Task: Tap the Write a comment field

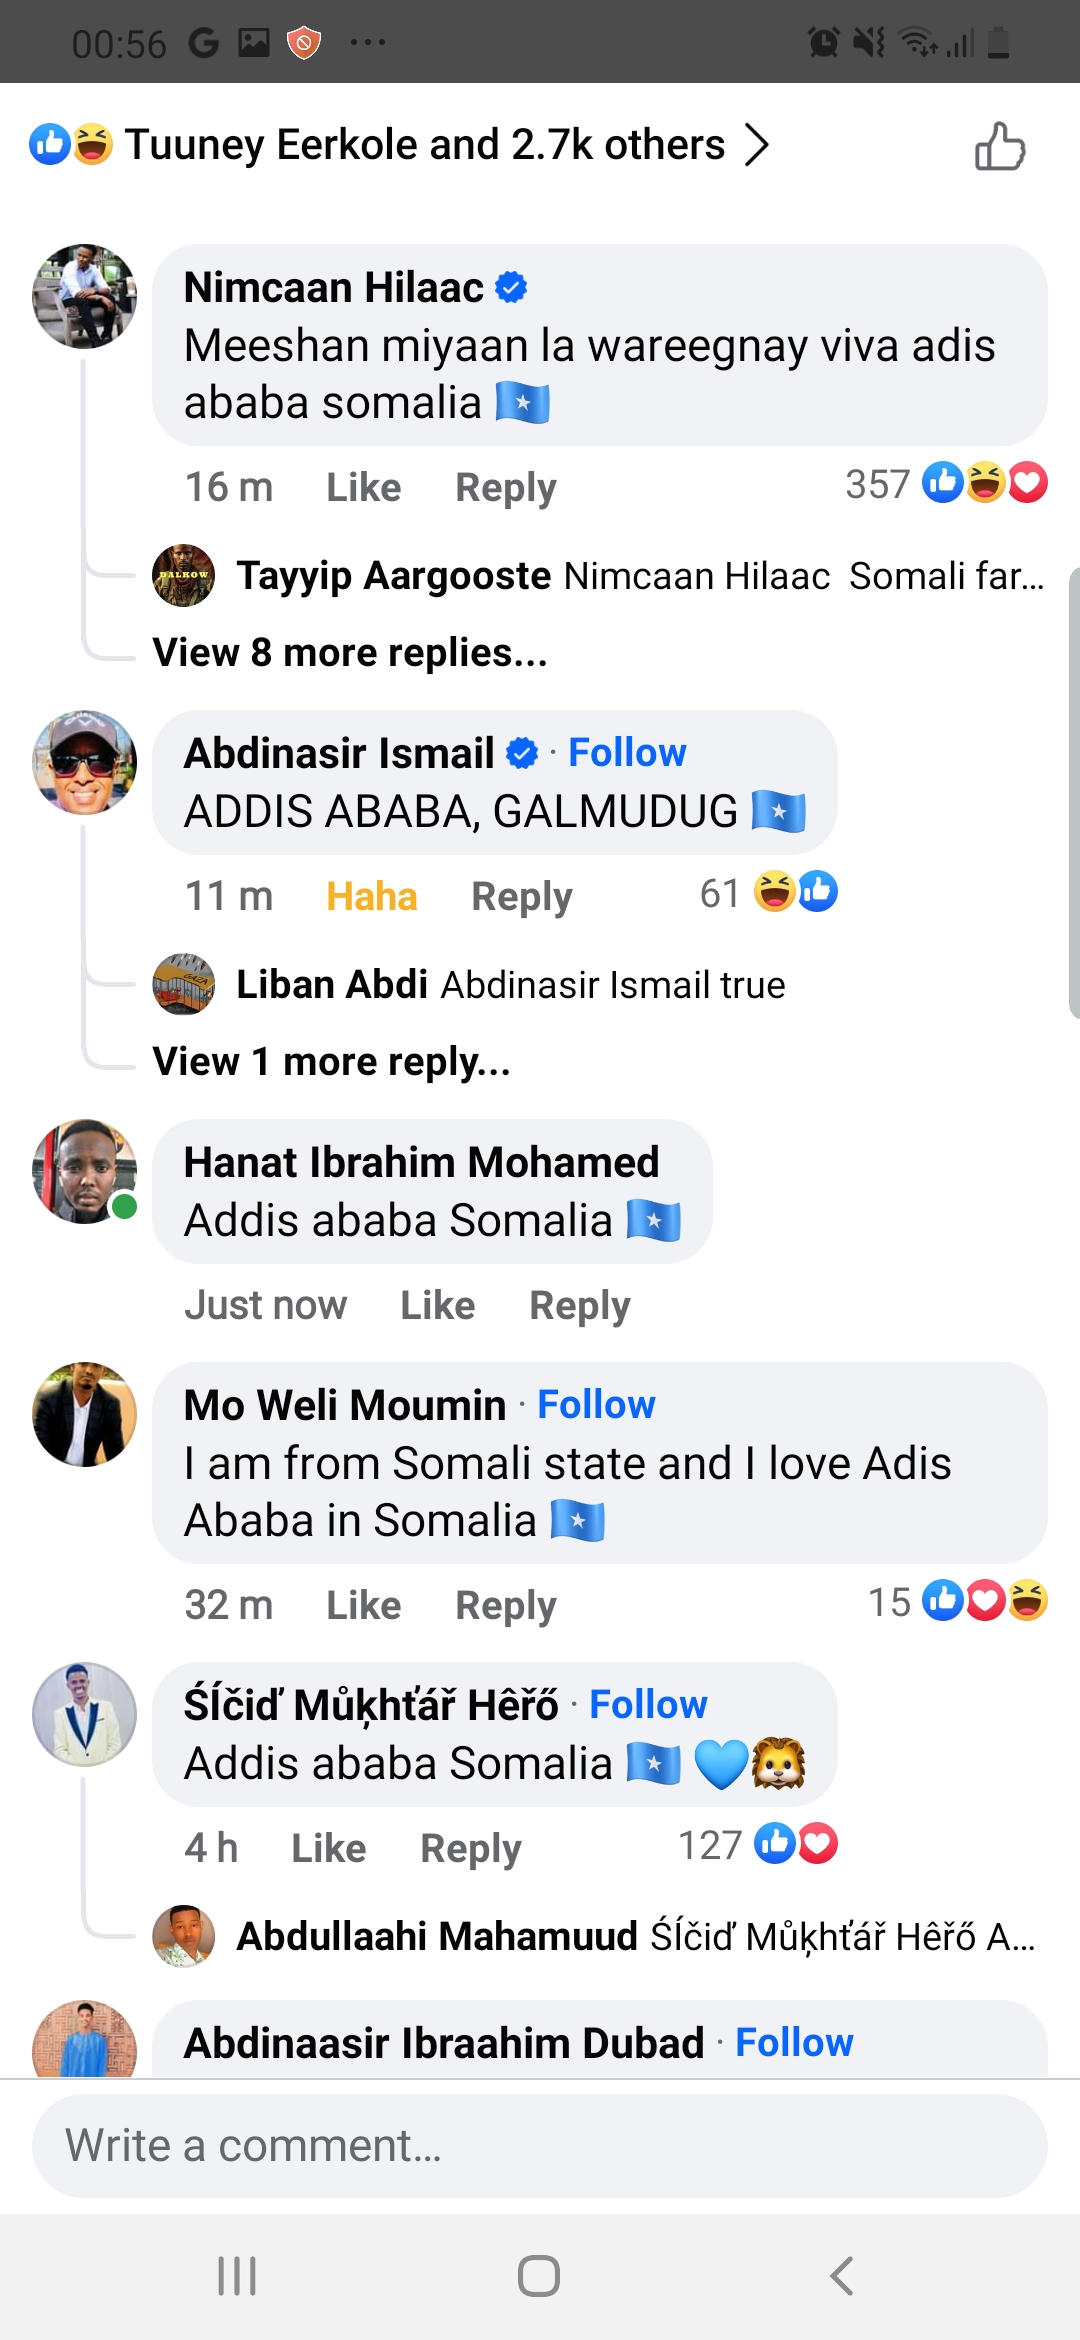Action: click(540, 2146)
